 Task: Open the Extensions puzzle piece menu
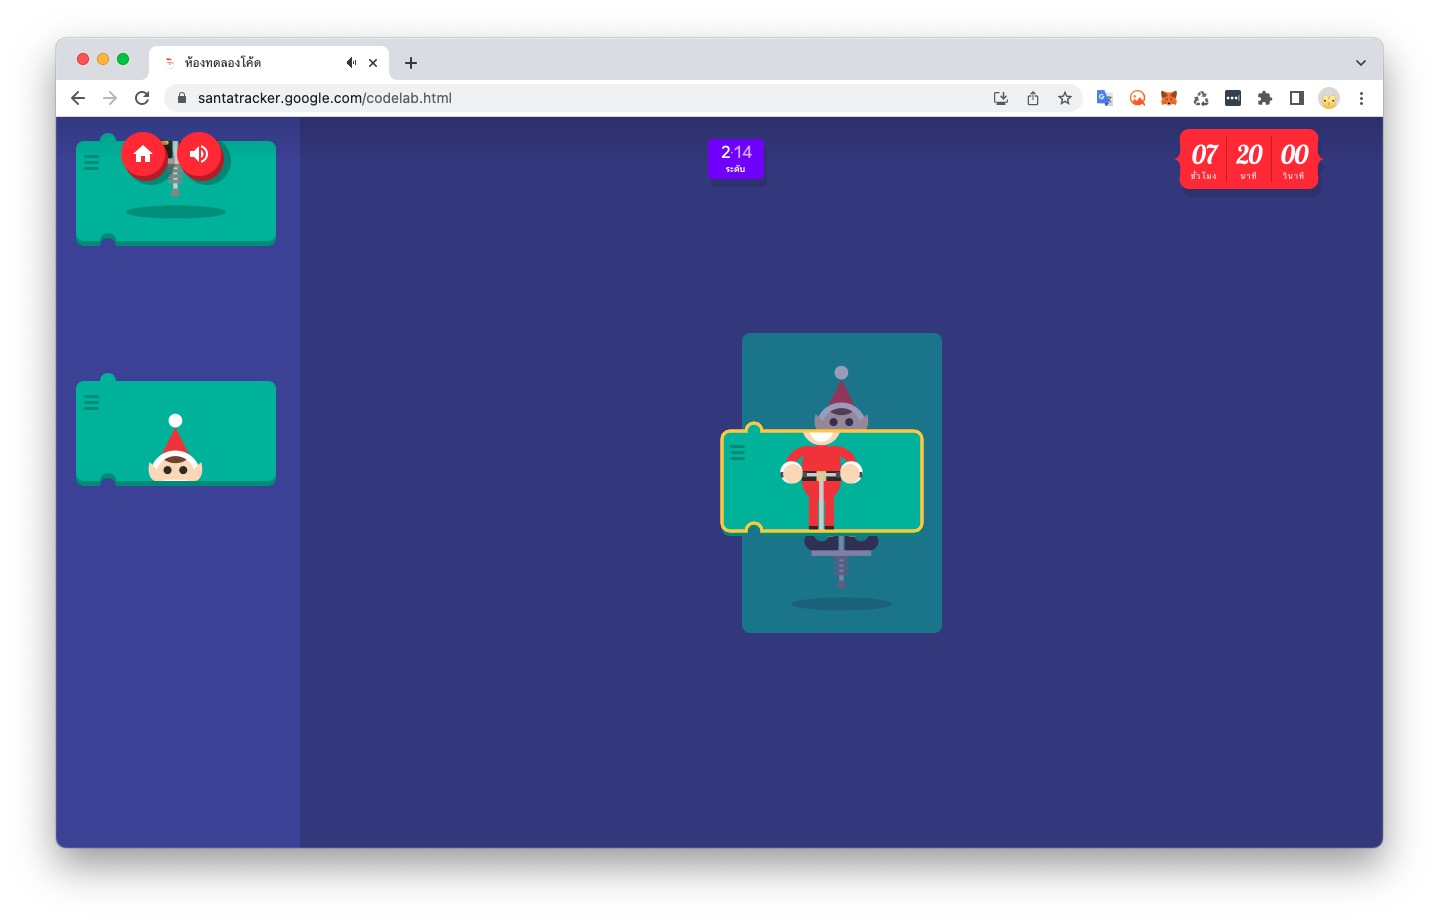pos(1264,98)
